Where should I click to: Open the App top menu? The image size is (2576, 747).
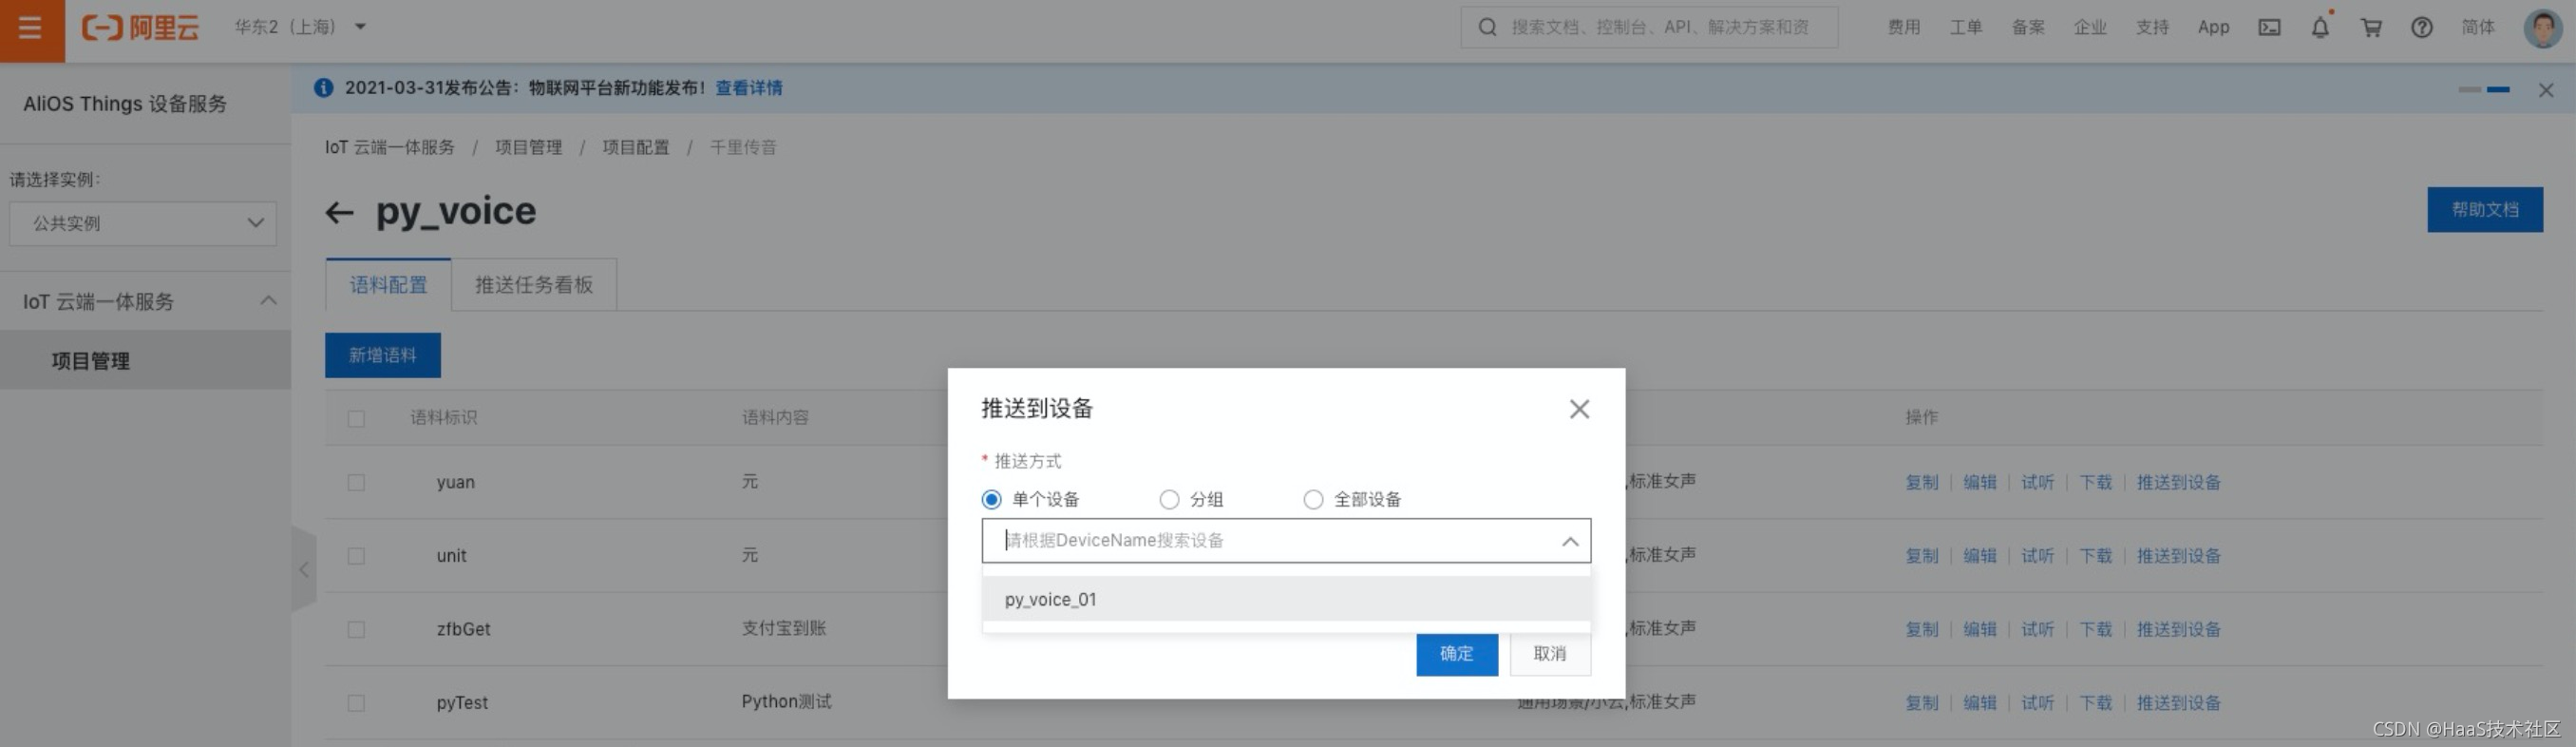coord(2213,28)
